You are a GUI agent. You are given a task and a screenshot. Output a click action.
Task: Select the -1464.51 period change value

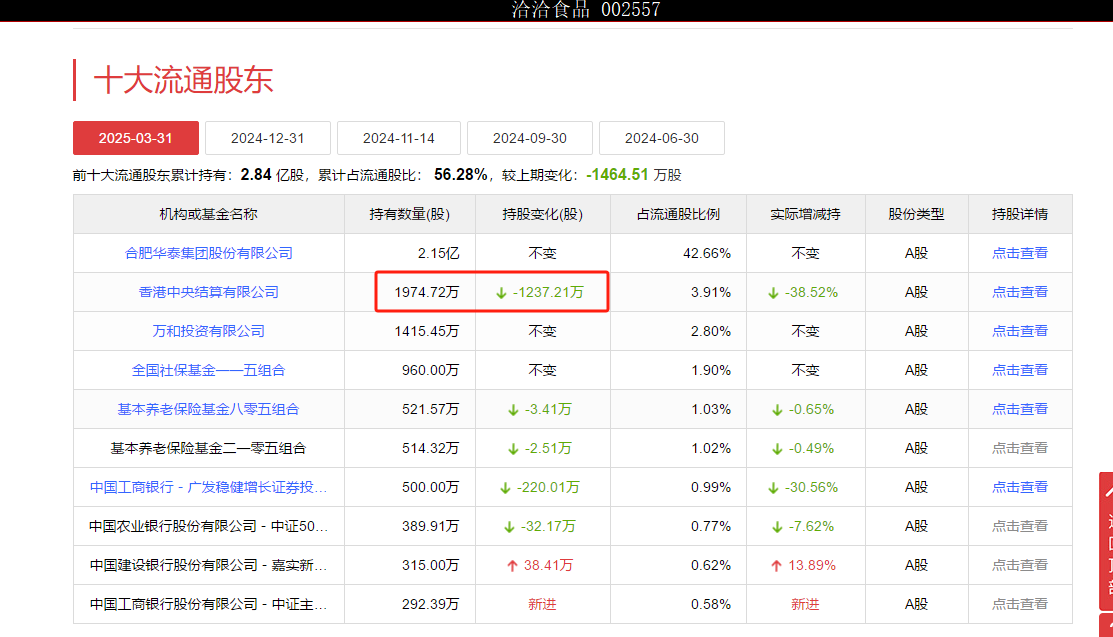click(x=618, y=175)
